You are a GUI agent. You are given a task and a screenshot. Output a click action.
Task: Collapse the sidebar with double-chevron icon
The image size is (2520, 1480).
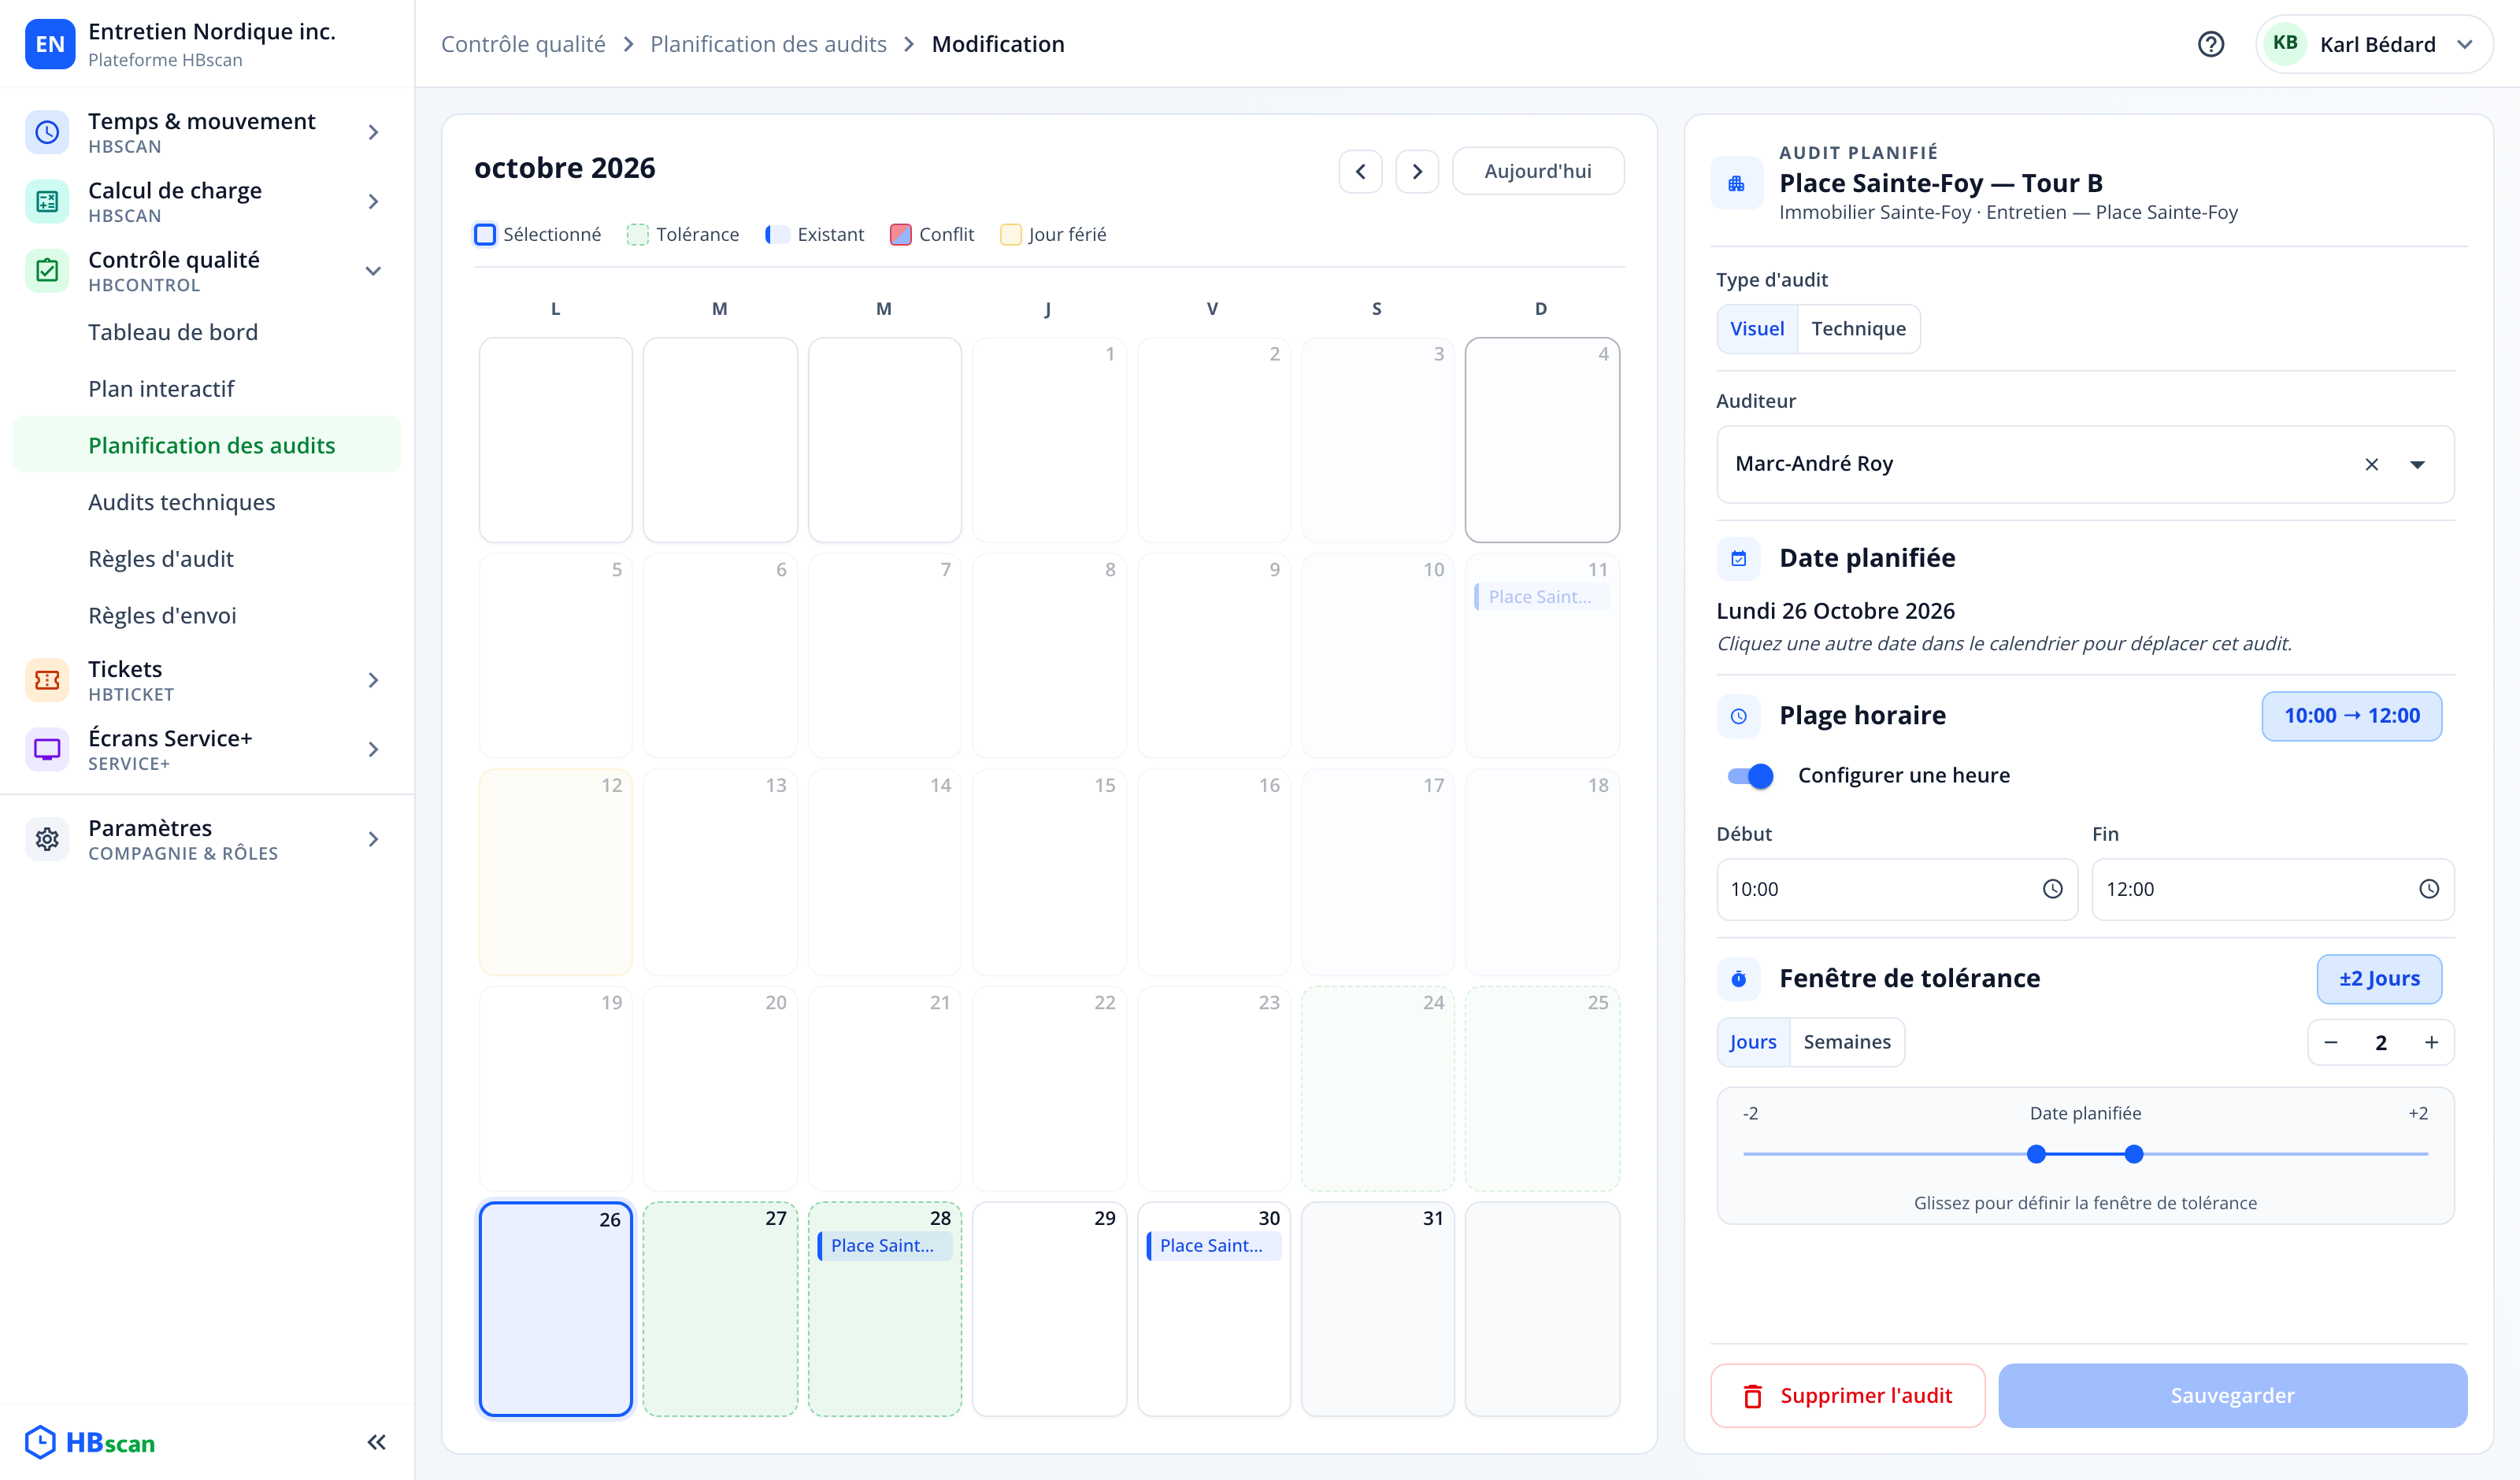(376, 1442)
